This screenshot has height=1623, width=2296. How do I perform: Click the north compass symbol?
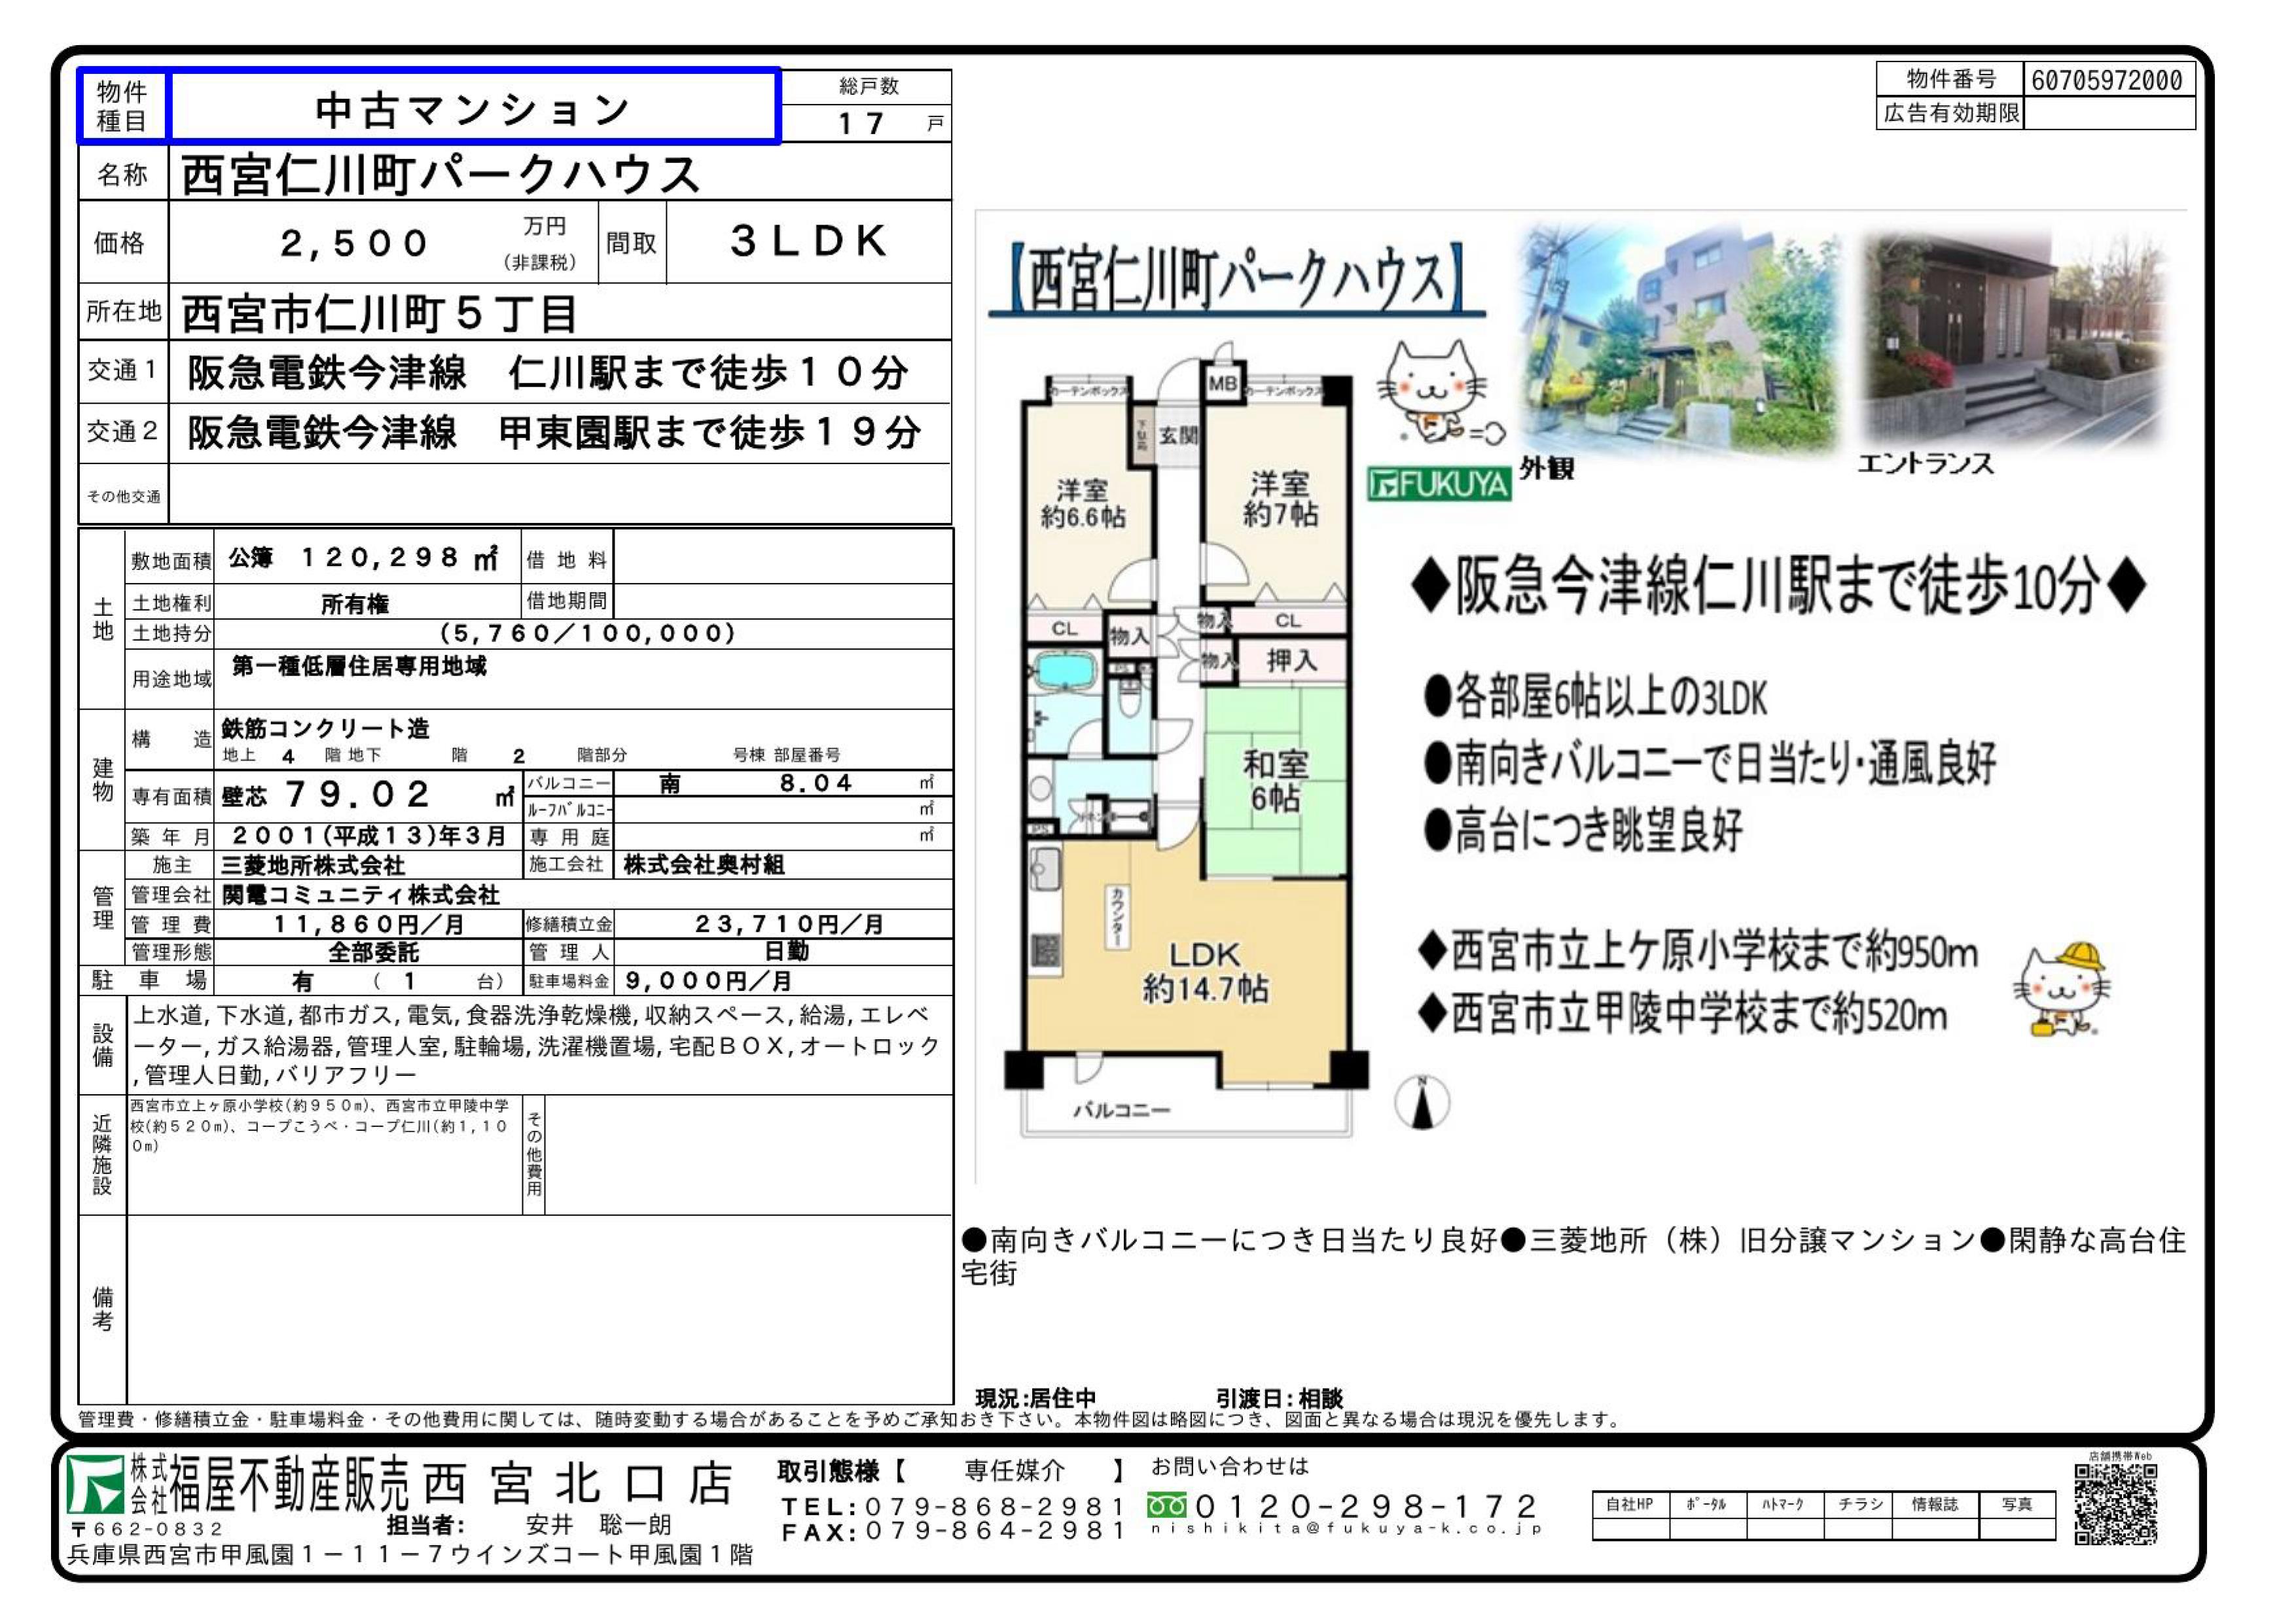click(1422, 1103)
